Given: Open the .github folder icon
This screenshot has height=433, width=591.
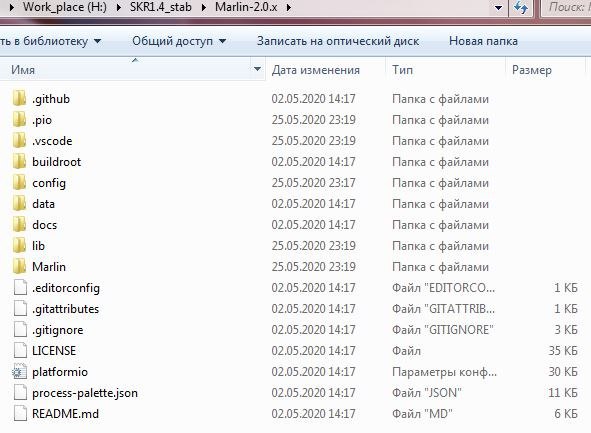Looking at the screenshot, I should [19, 99].
